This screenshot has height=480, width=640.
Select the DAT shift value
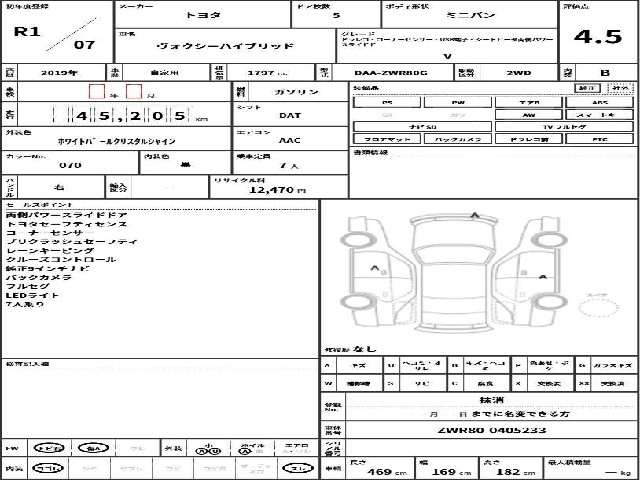(x=290, y=116)
